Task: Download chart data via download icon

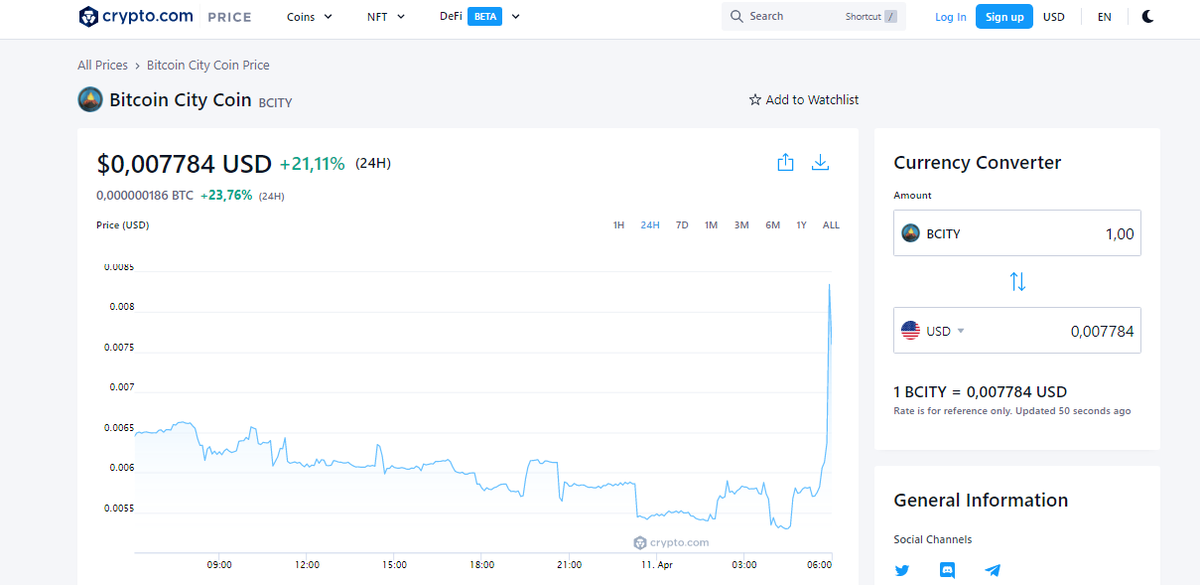Action: pos(820,162)
